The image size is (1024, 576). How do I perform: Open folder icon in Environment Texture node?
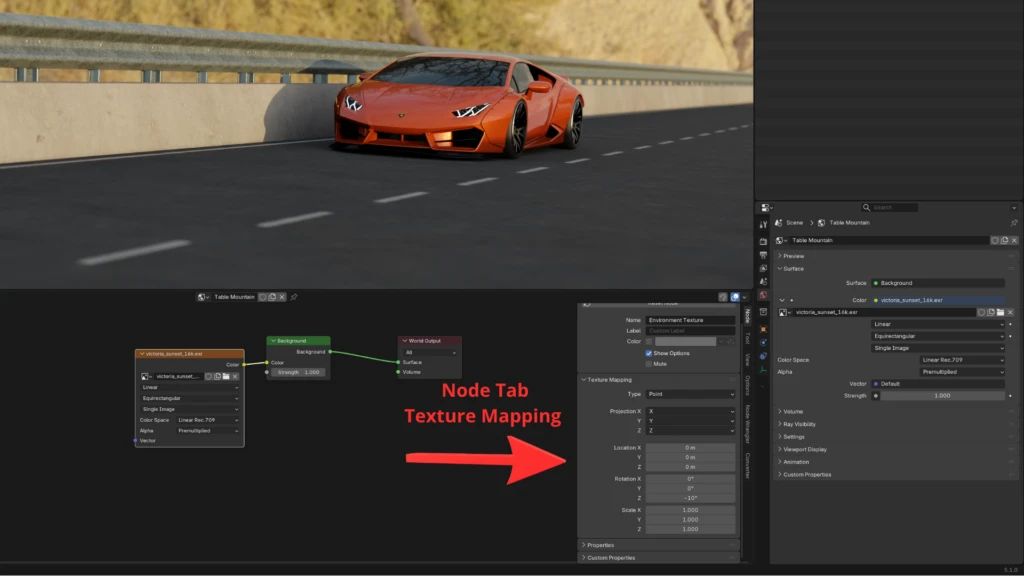pos(226,376)
